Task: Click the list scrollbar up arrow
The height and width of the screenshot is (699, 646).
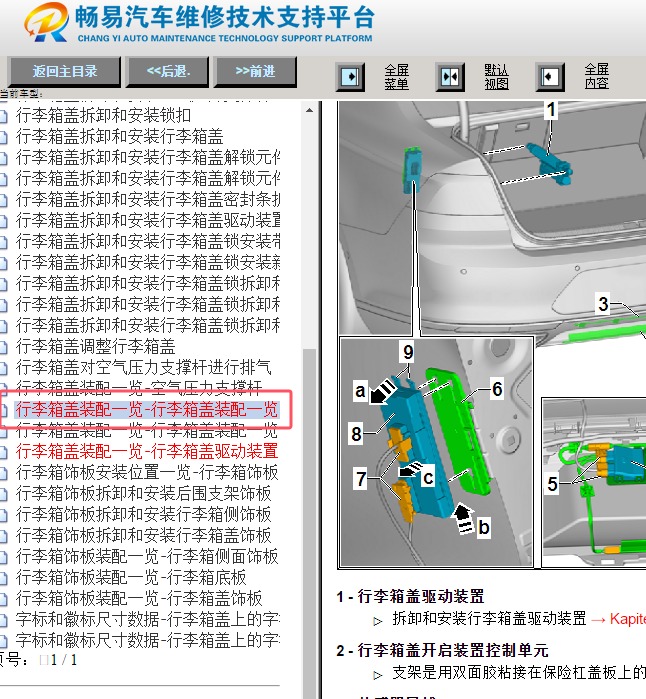Action: point(309,110)
